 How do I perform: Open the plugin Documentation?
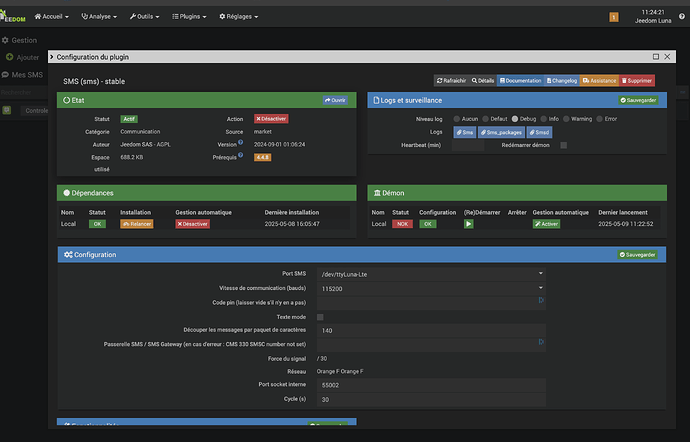520,81
